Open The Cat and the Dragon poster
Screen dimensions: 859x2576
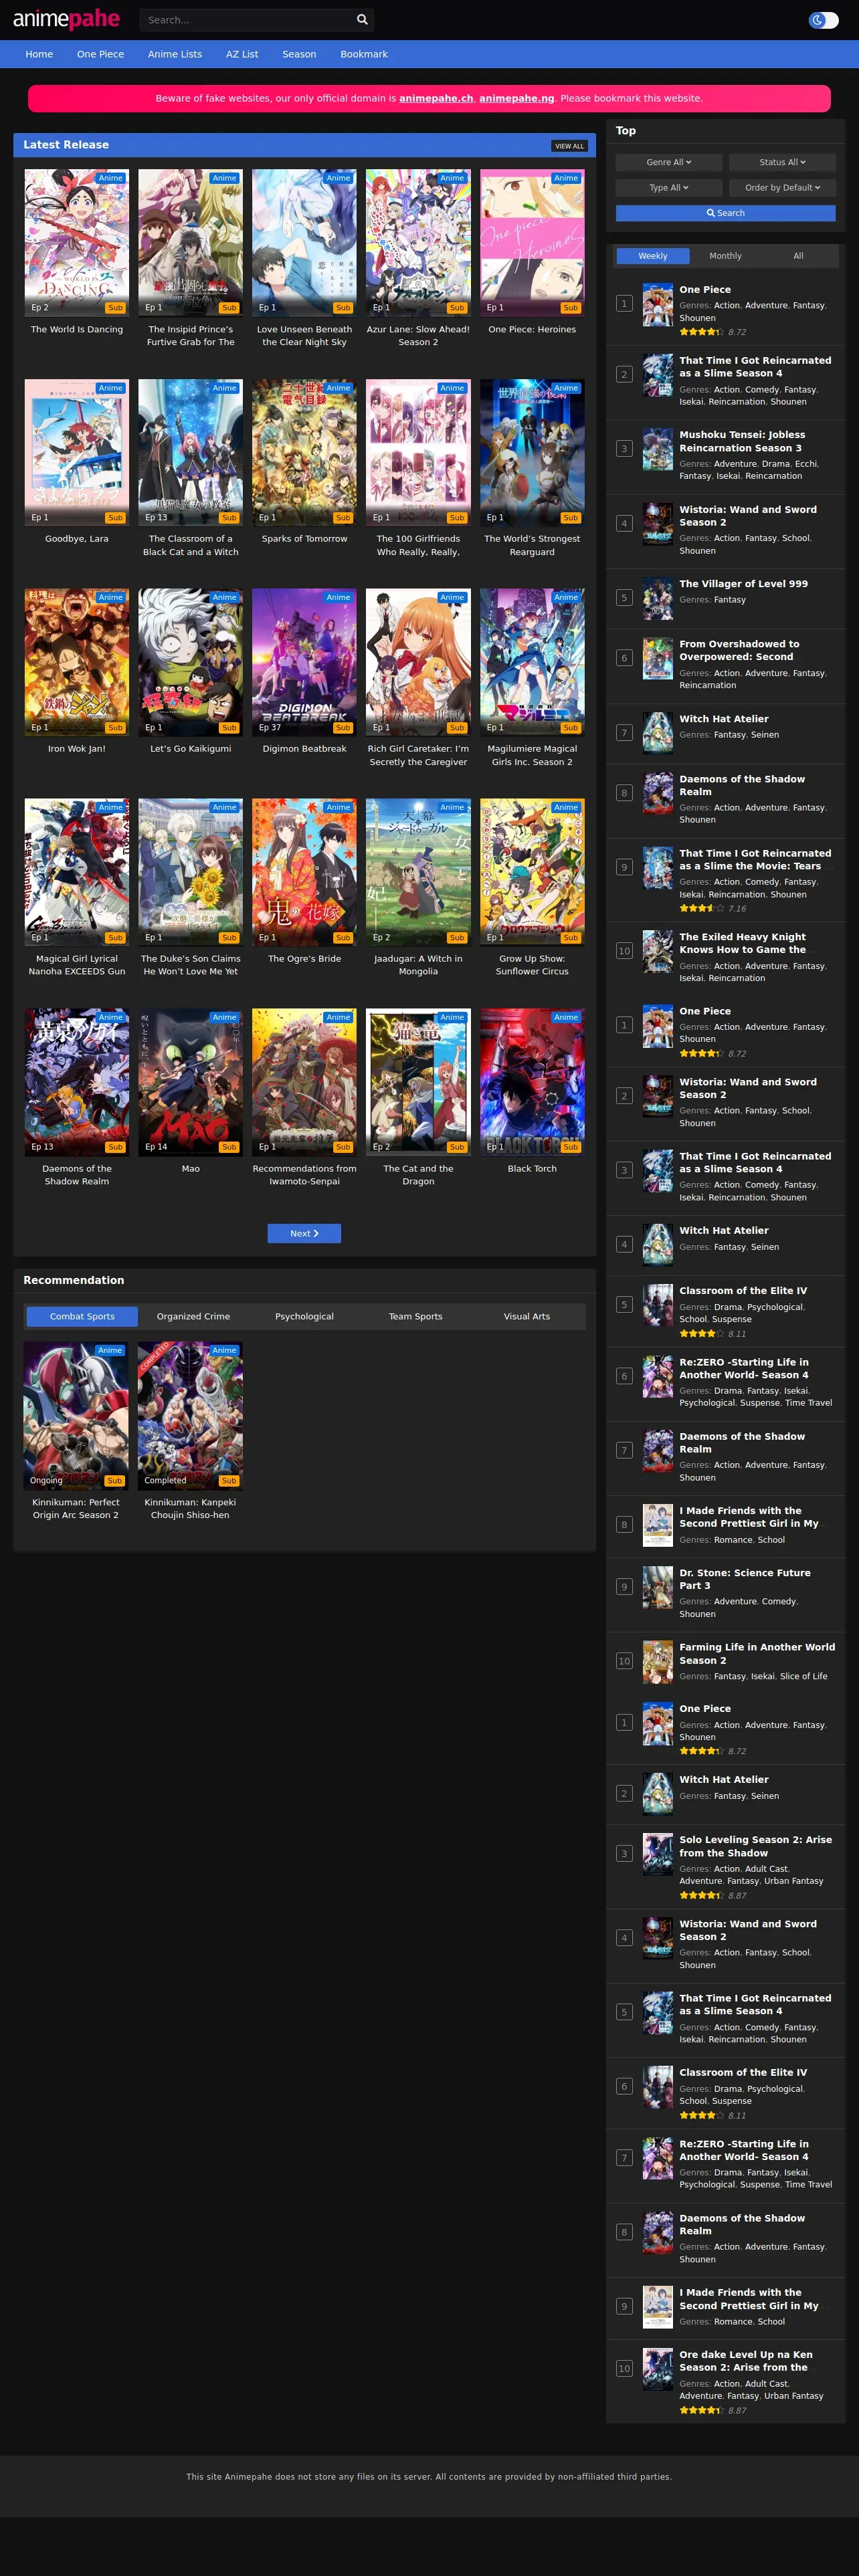(418, 1083)
